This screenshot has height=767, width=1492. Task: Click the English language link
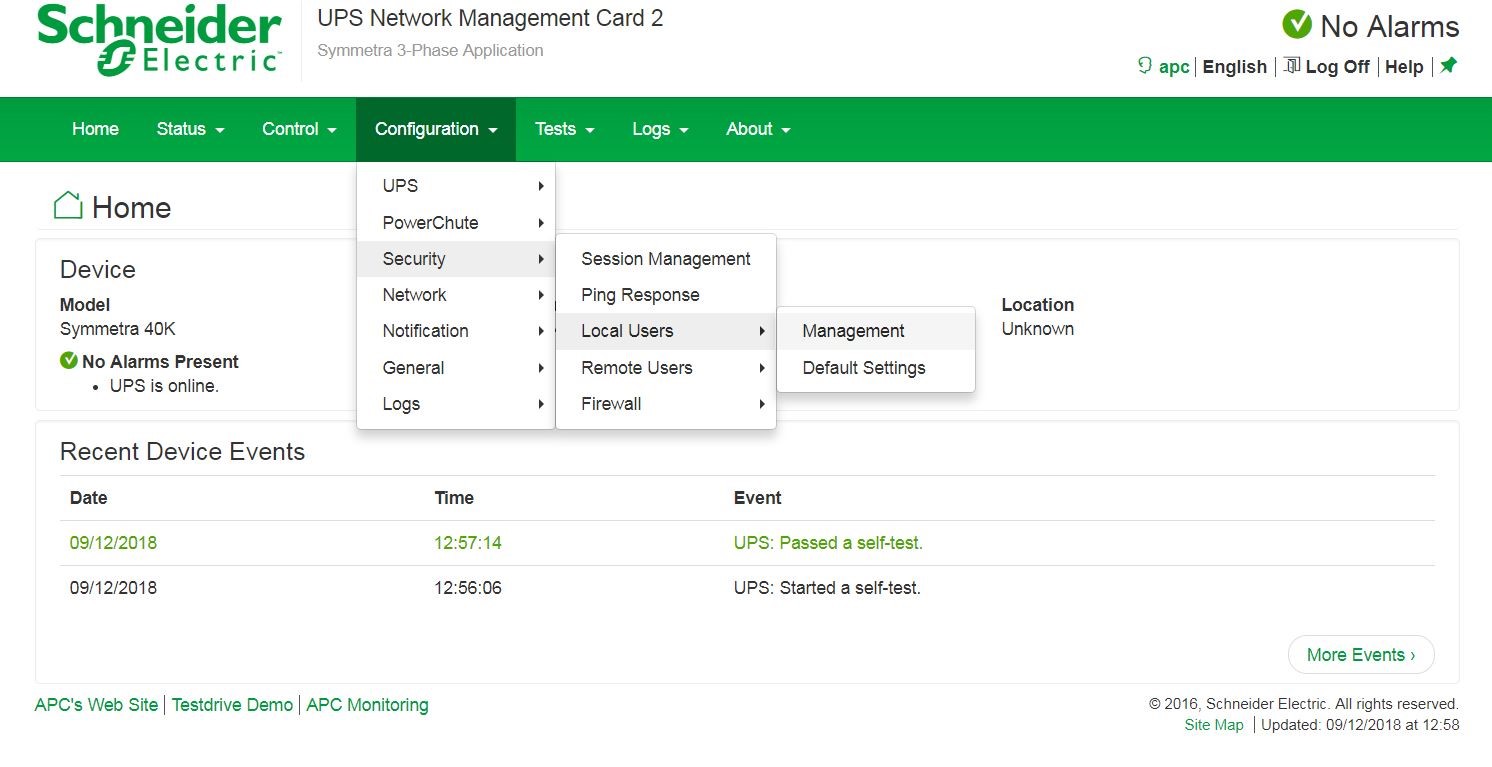(x=1235, y=67)
